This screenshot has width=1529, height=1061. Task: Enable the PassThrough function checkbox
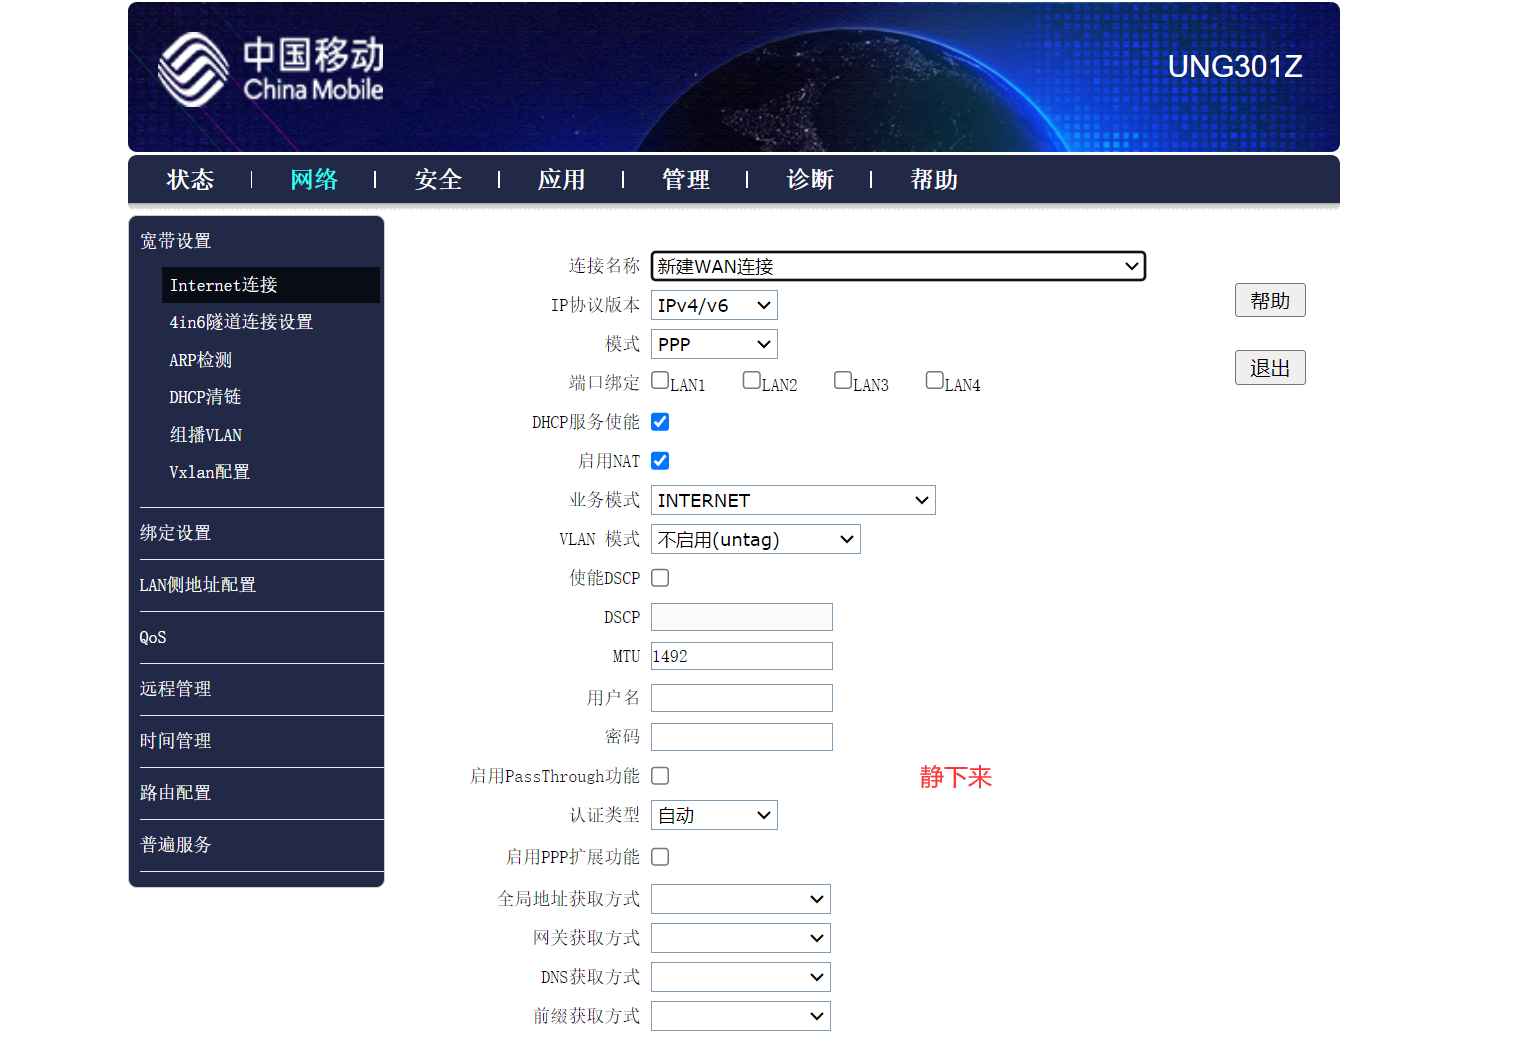(x=660, y=776)
